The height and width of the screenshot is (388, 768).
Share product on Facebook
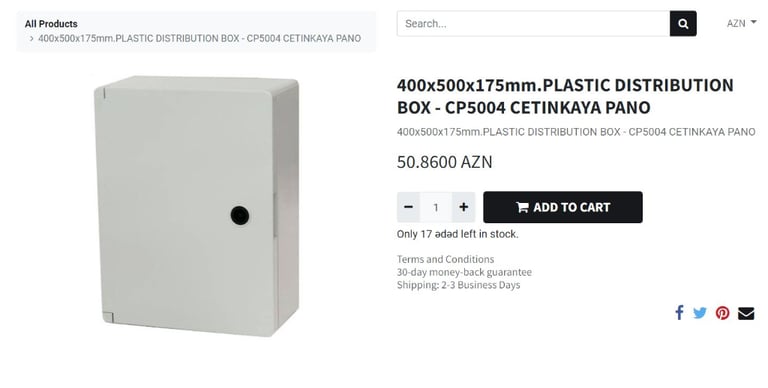tap(679, 313)
